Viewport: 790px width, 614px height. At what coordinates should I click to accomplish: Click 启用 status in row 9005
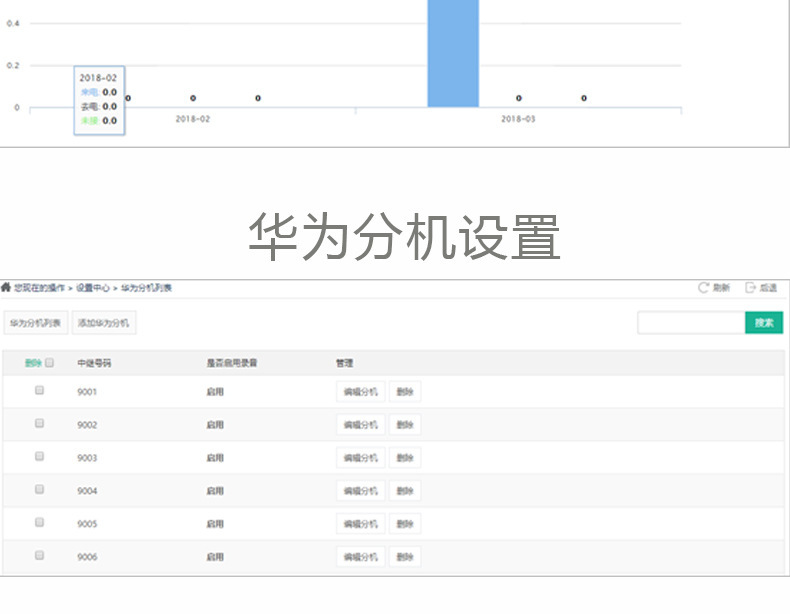215,524
